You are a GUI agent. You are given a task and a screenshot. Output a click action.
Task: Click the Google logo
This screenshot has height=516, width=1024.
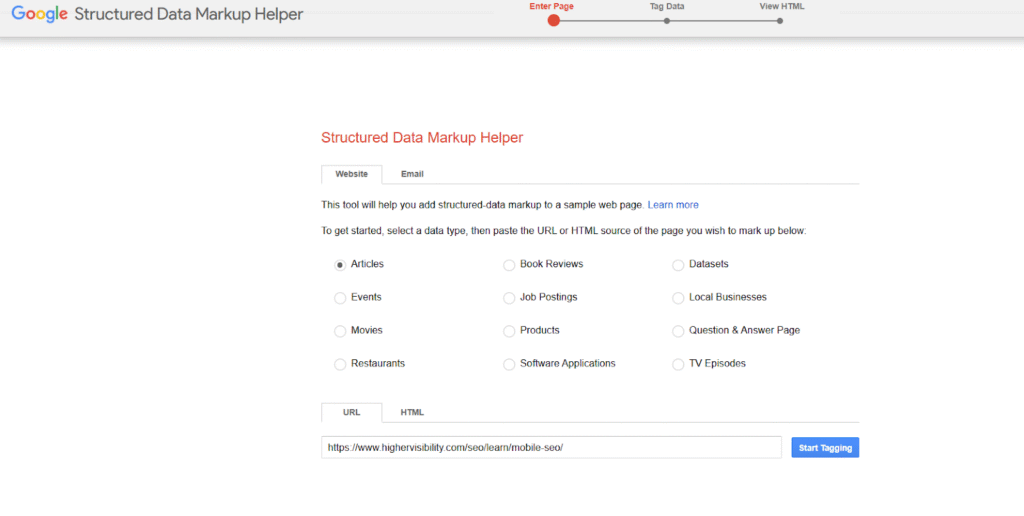pyautogui.click(x=39, y=15)
